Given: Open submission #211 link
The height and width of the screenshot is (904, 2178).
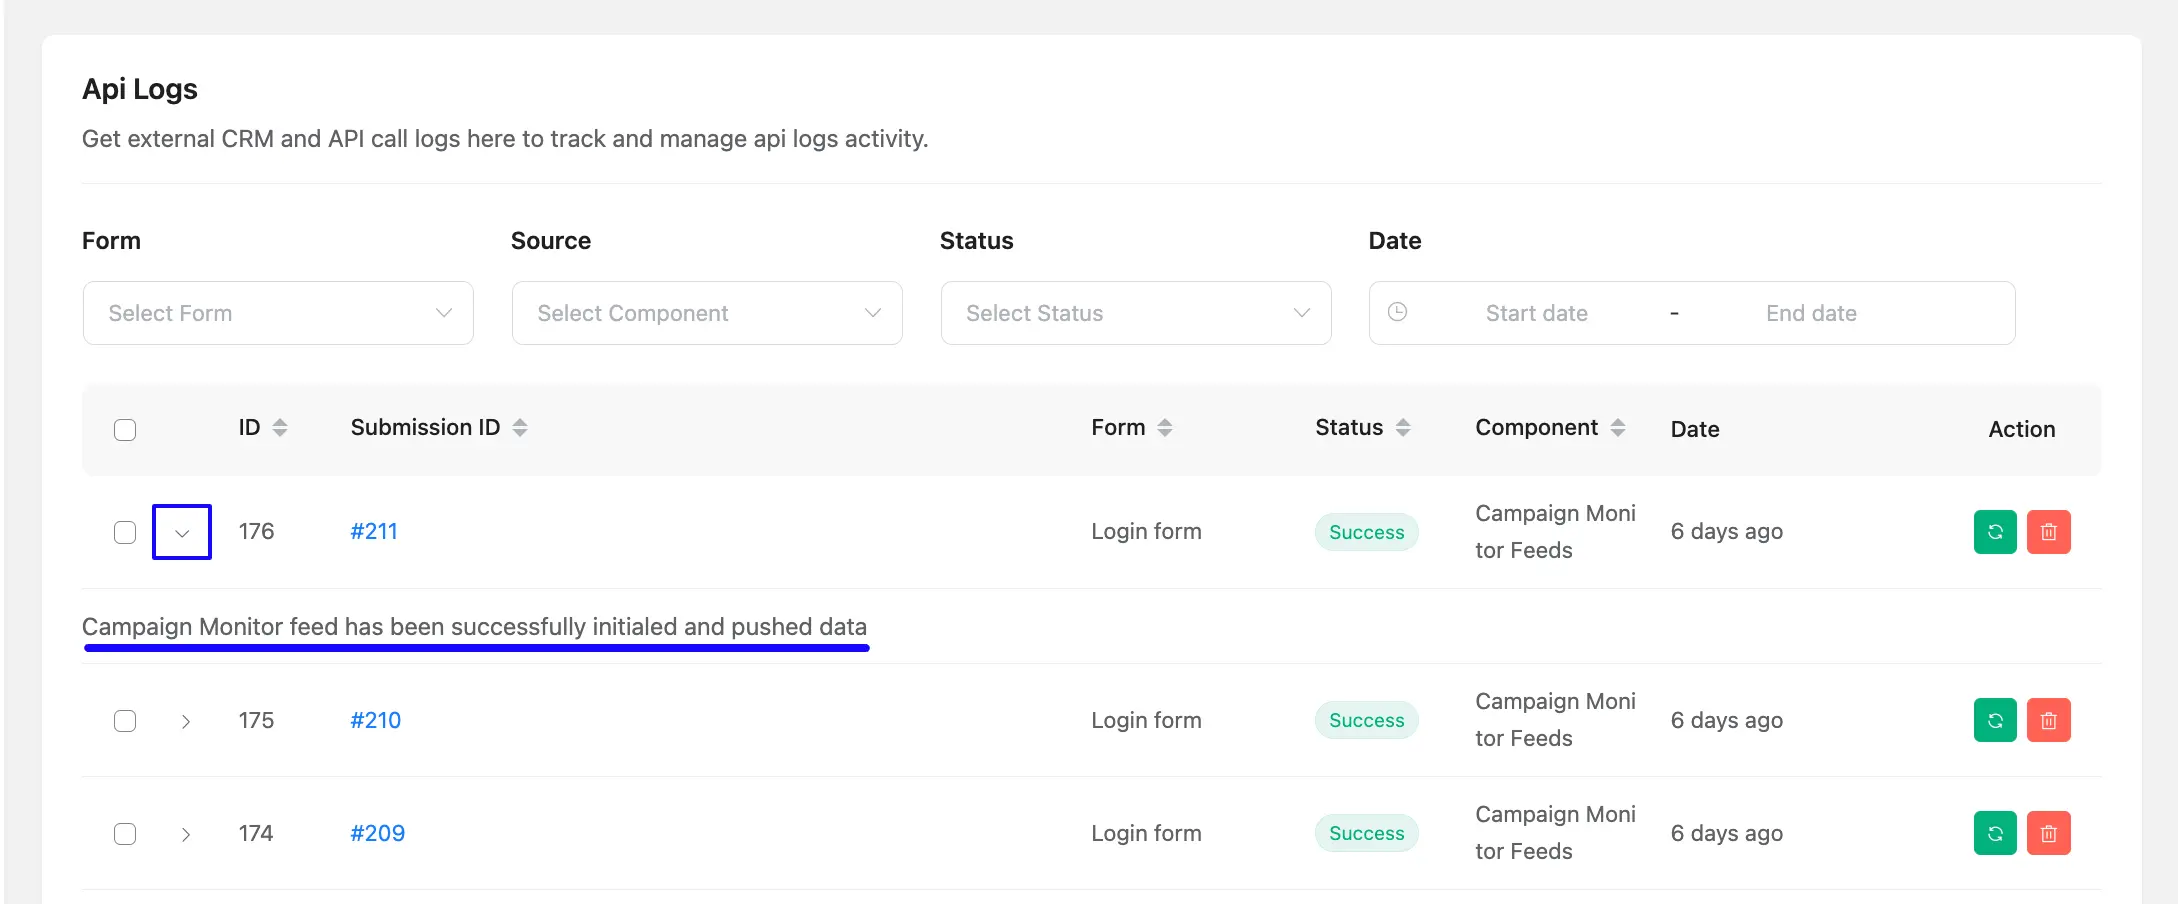Looking at the screenshot, I should coord(374,531).
